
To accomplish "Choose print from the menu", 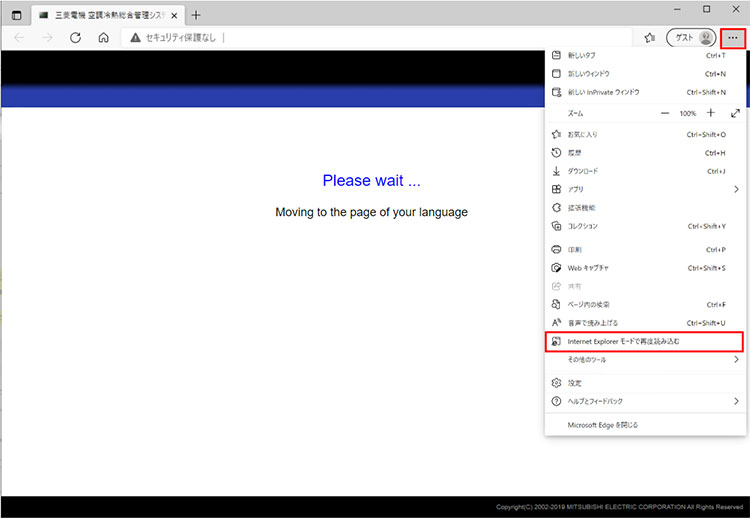I will 645,250.
